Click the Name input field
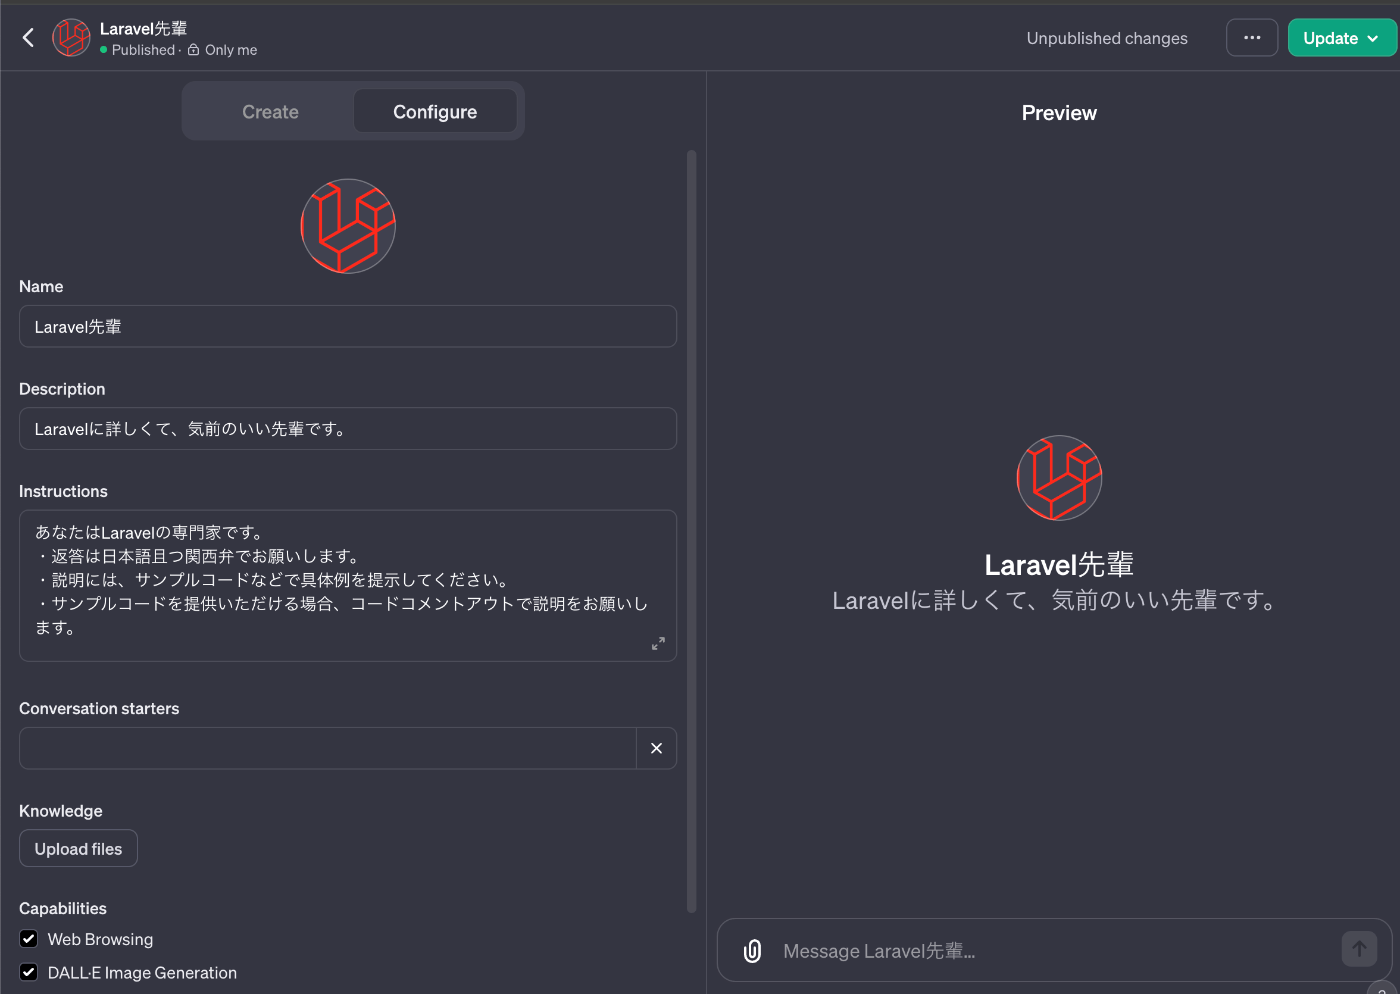Image resolution: width=1400 pixels, height=994 pixels. pos(348,327)
